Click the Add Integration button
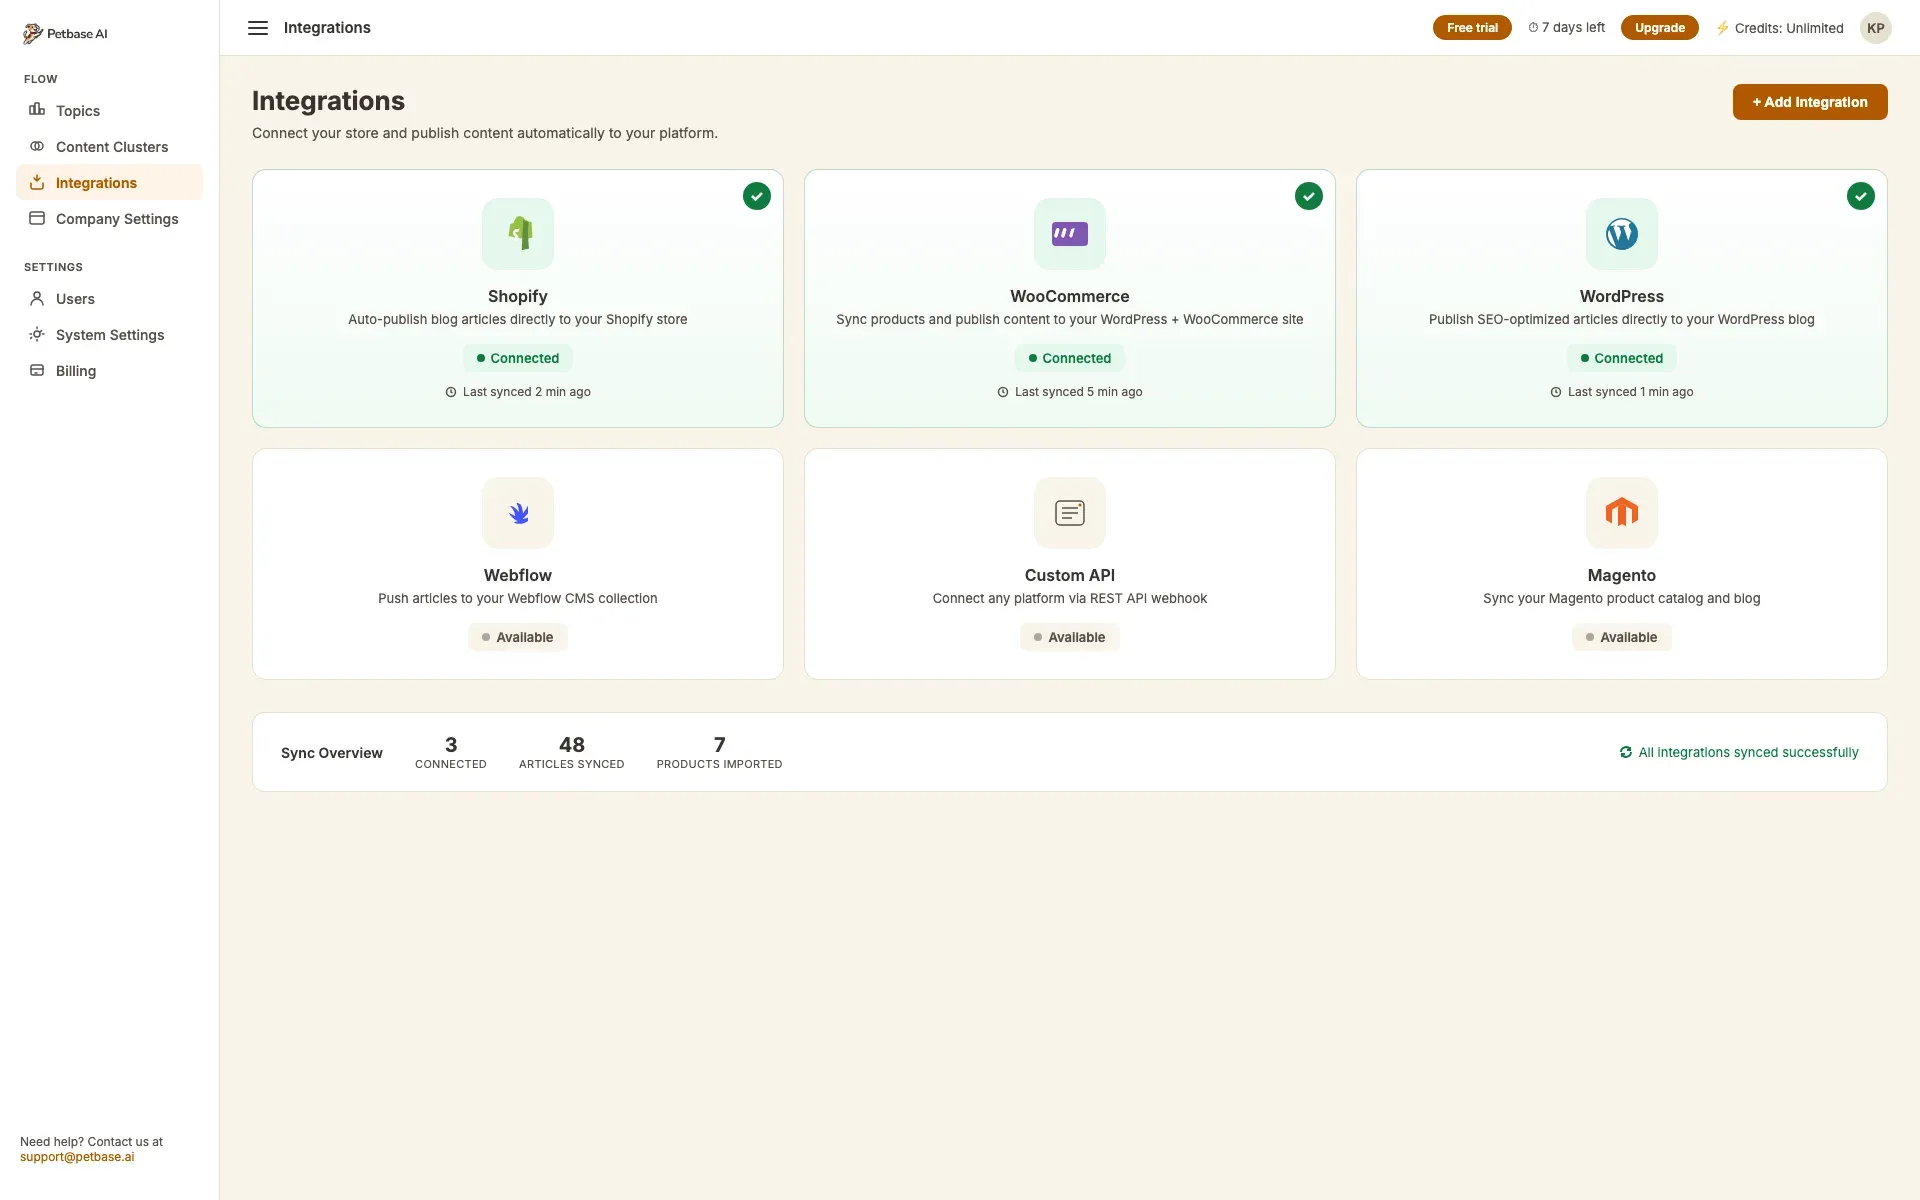 (1810, 102)
